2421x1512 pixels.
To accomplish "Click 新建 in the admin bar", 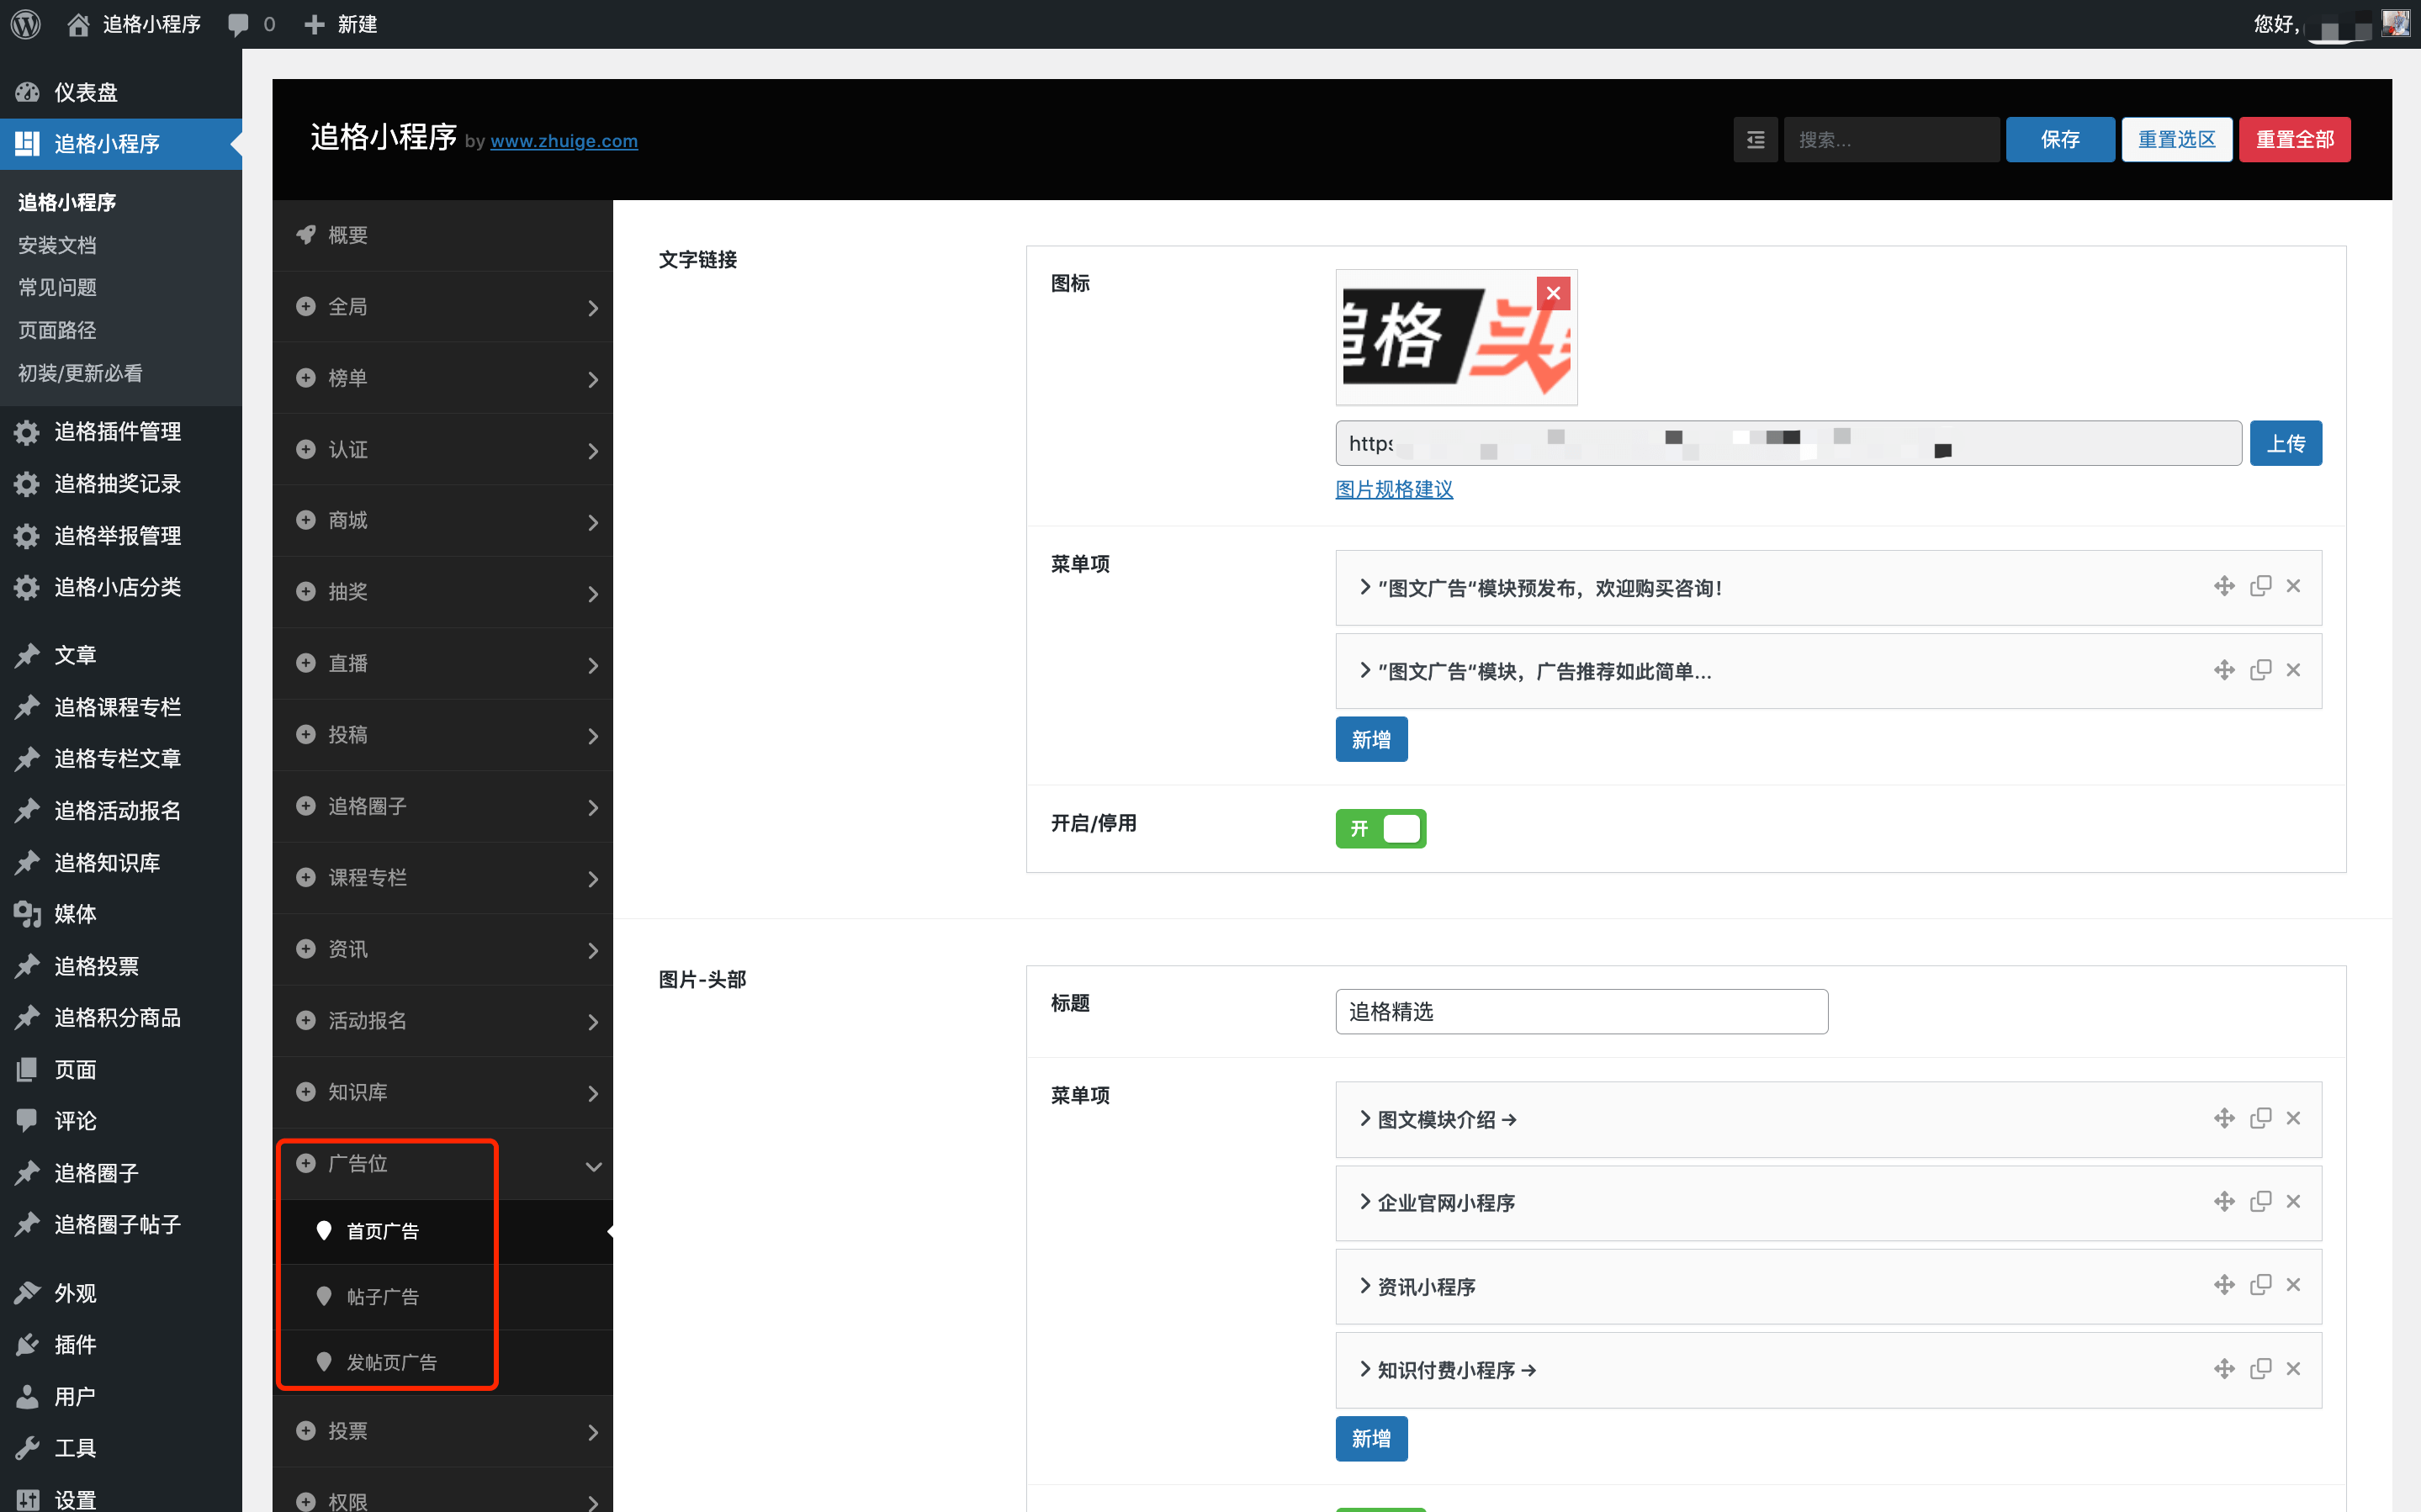I will tap(341, 24).
